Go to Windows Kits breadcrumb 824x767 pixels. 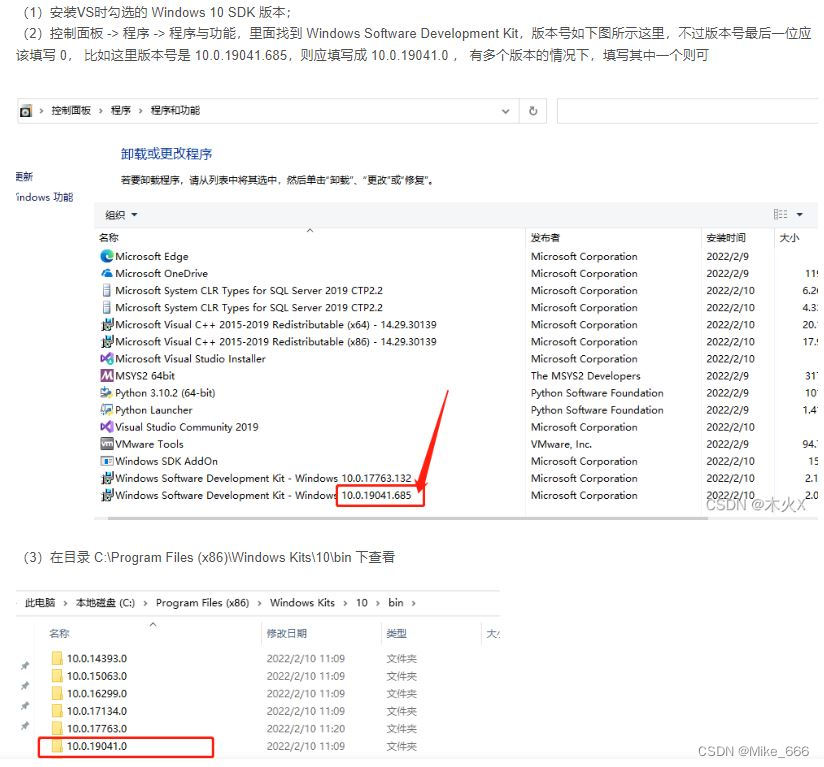pos(302,603)
